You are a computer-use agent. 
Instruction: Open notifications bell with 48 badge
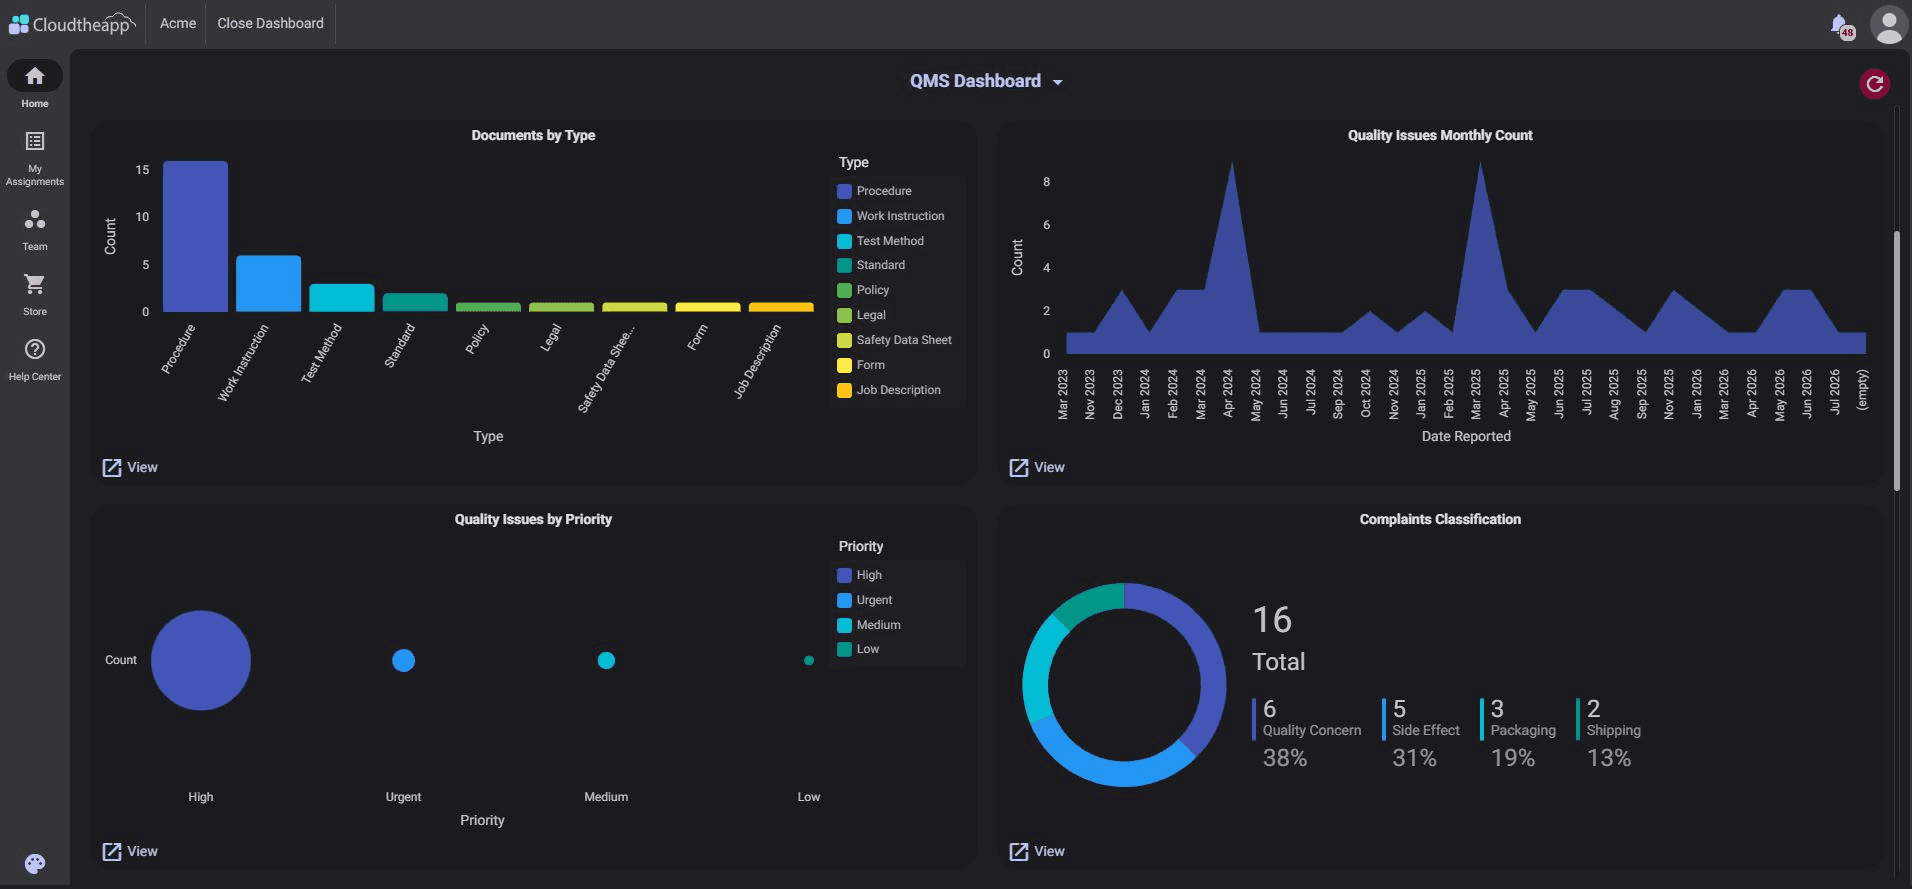tap(1840, 25)
